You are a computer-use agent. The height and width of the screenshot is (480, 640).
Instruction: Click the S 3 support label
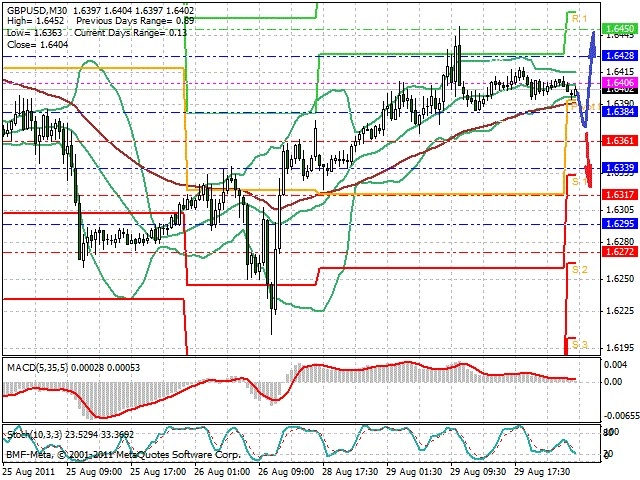pos(580,345)
